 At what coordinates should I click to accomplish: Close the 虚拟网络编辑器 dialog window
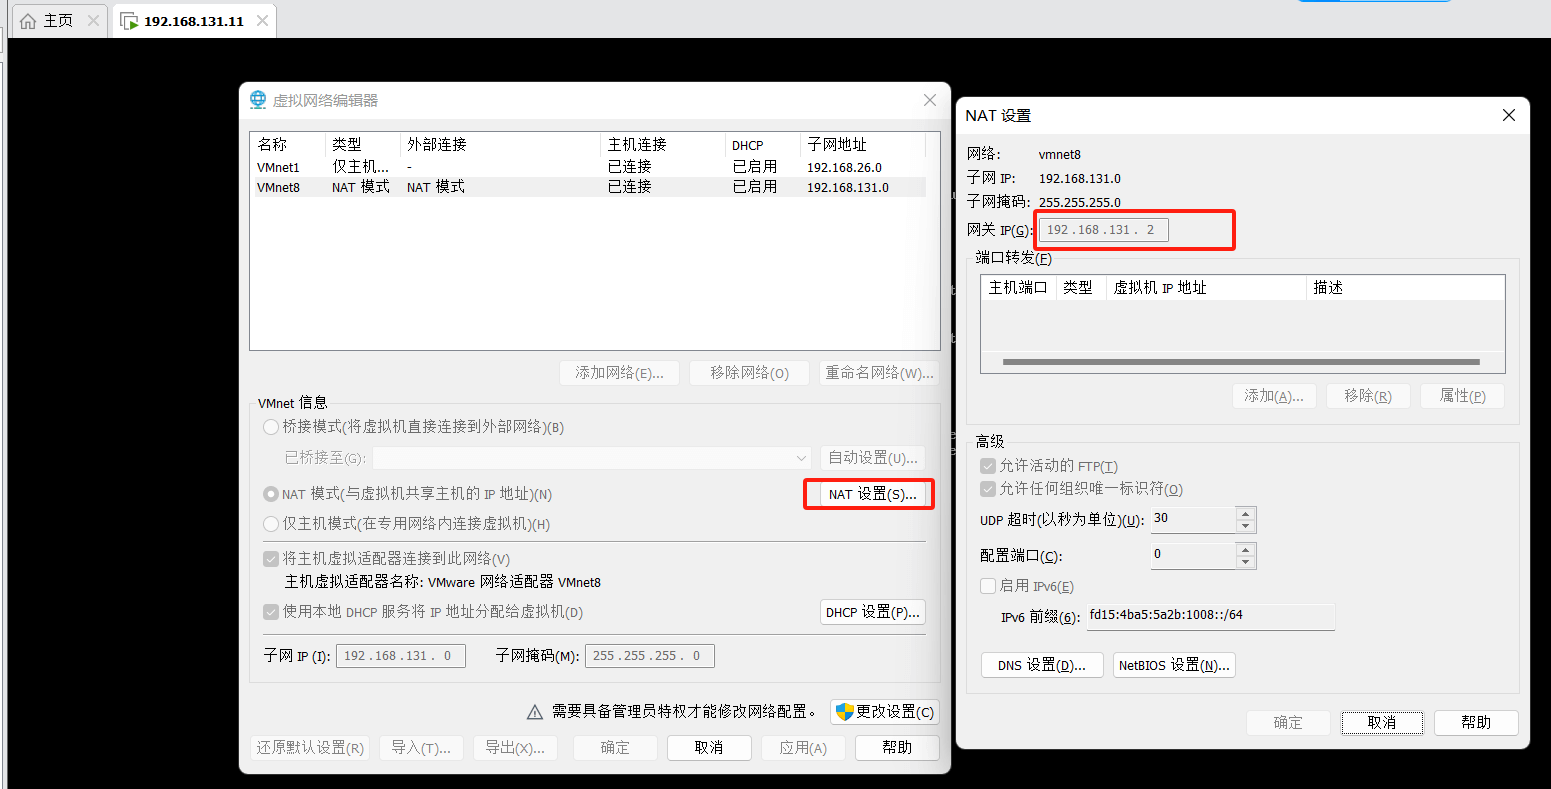coord(930,100)
